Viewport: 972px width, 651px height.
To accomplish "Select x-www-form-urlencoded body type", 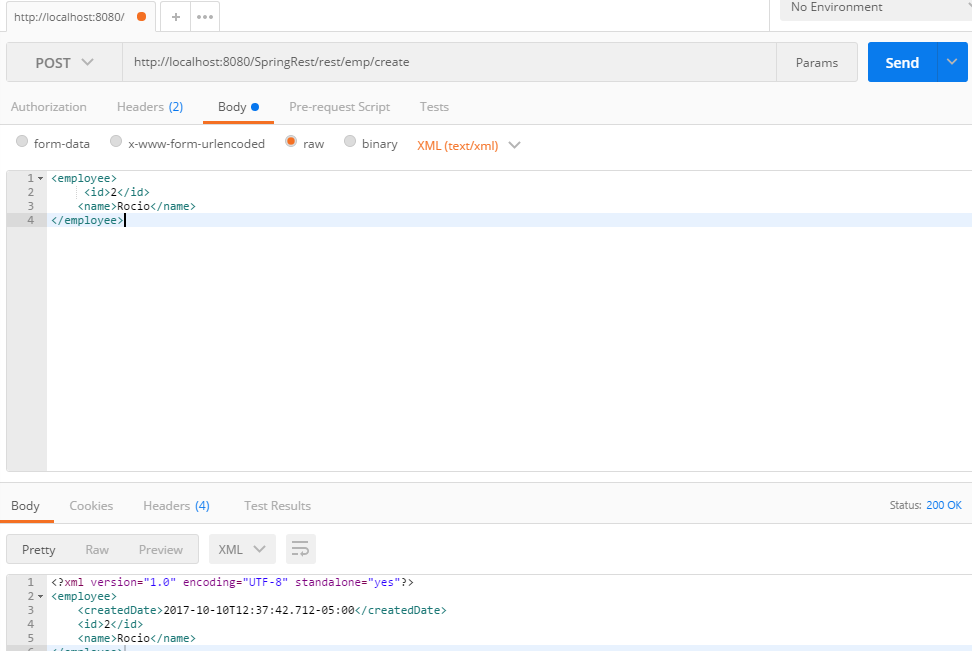I will [x=116, y=141].
